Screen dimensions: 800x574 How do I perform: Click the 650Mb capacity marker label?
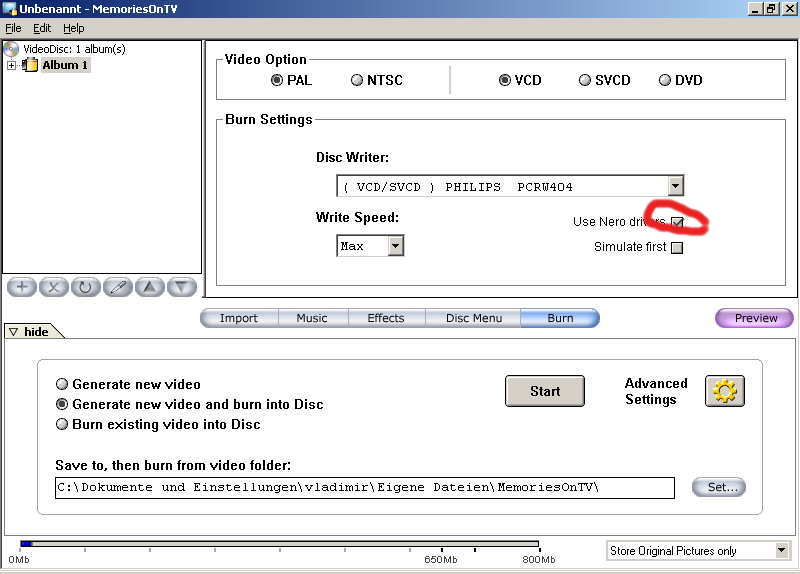tap(441, 560)
